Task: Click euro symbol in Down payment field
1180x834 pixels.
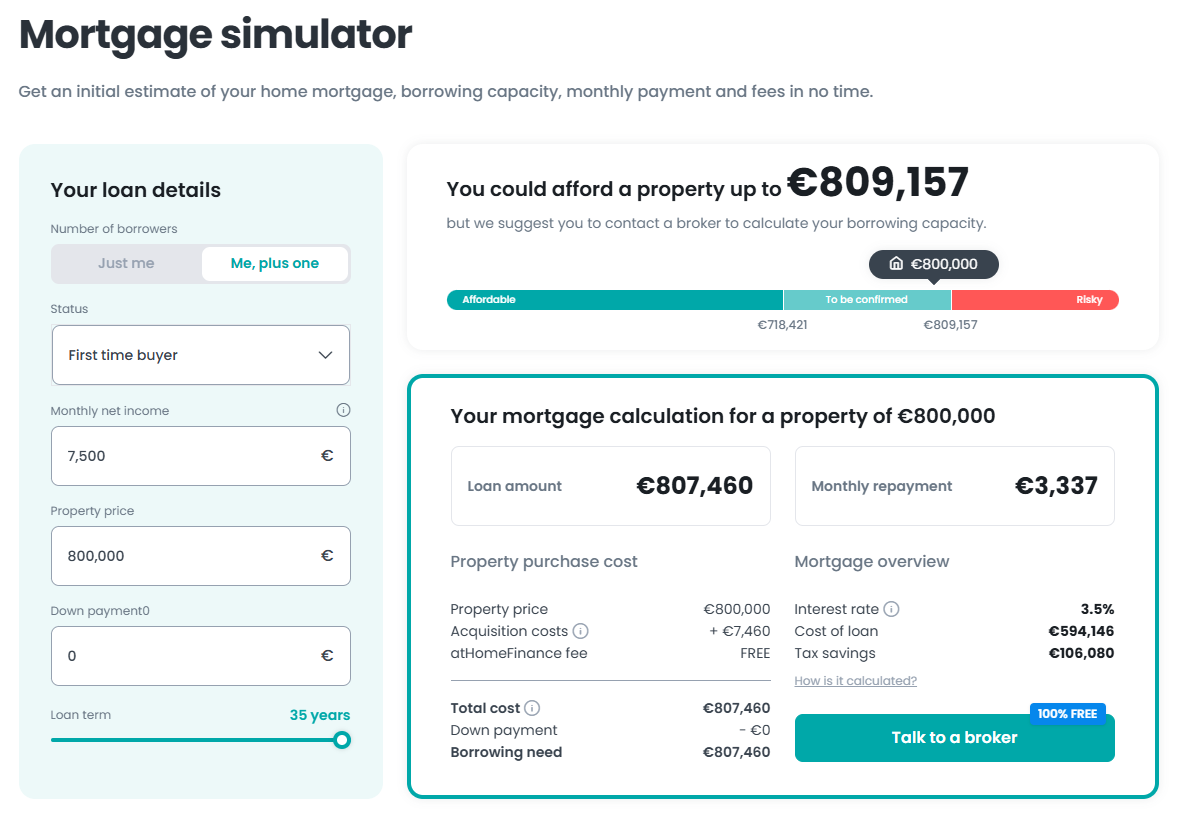Action: click(327, 656)
